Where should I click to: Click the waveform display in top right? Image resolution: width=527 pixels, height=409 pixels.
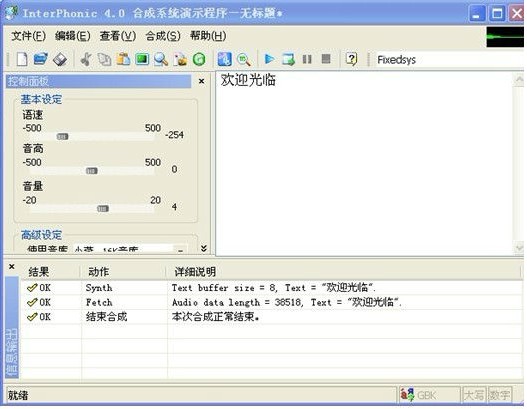coord(505,37)
